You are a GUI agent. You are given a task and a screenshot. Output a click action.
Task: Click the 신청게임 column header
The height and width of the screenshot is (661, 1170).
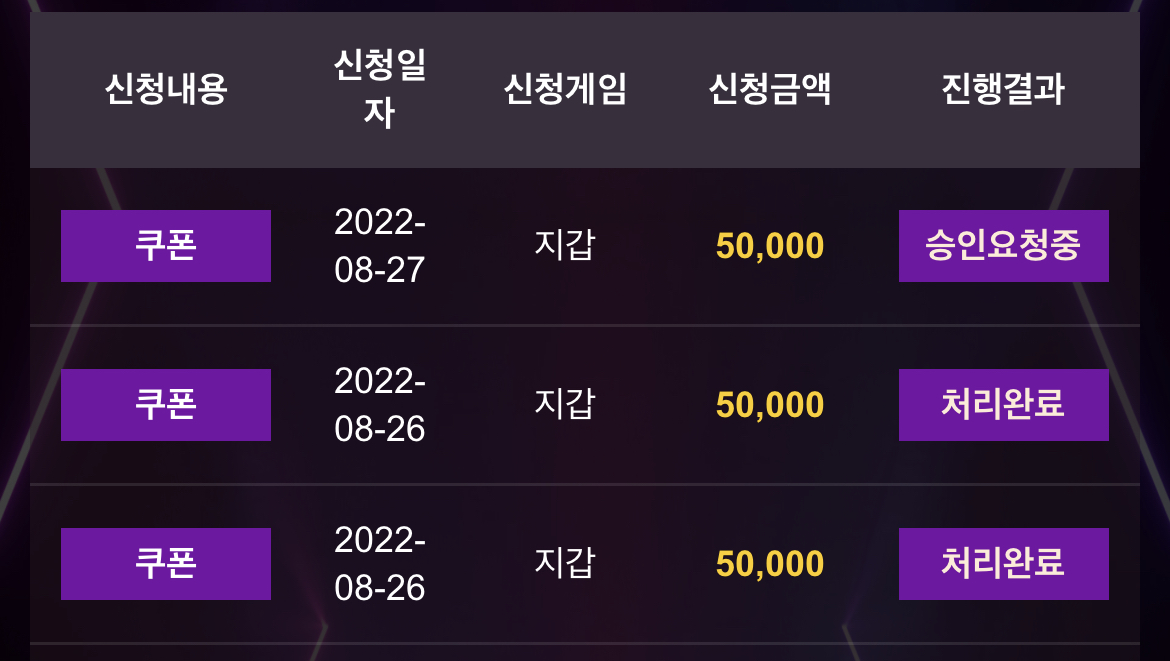[565, 89]
